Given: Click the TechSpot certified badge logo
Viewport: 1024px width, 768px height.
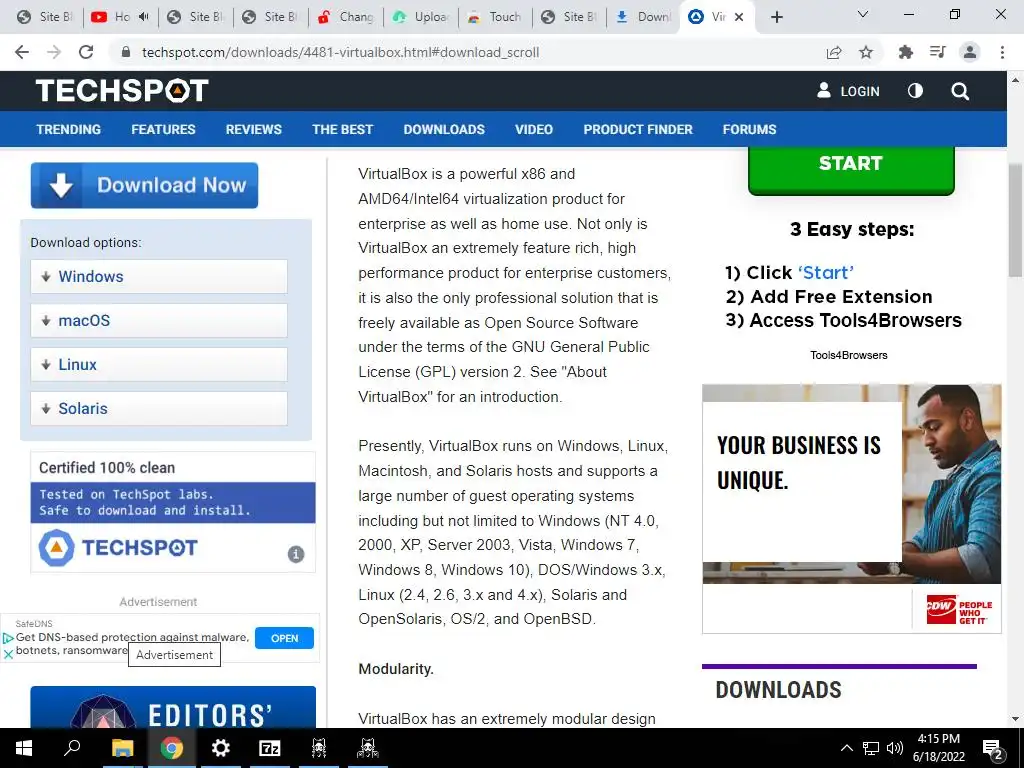Looking at the screenshot, I should pos(118,547).
